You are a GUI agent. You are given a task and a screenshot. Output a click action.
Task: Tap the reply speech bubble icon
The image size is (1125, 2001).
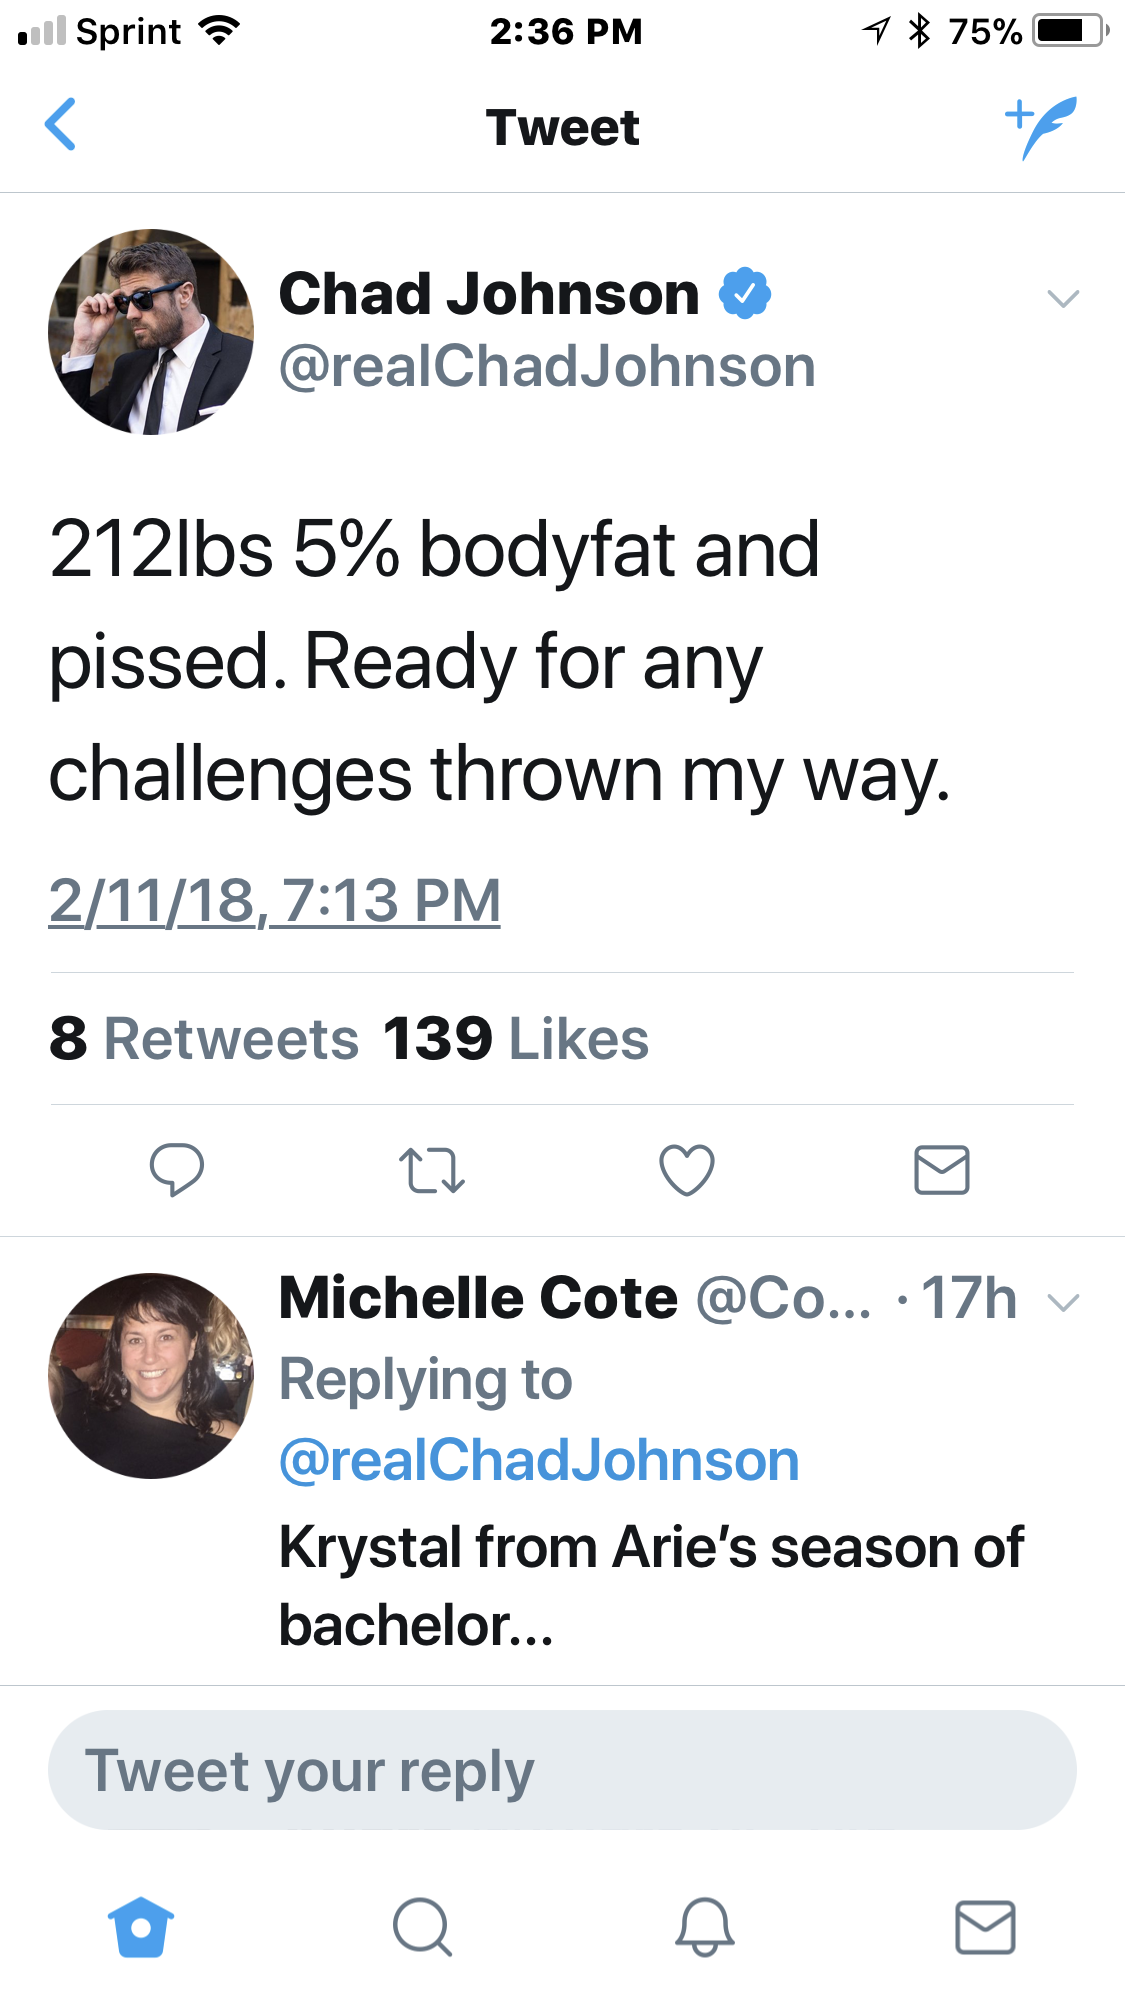[x=177, y=1169]
